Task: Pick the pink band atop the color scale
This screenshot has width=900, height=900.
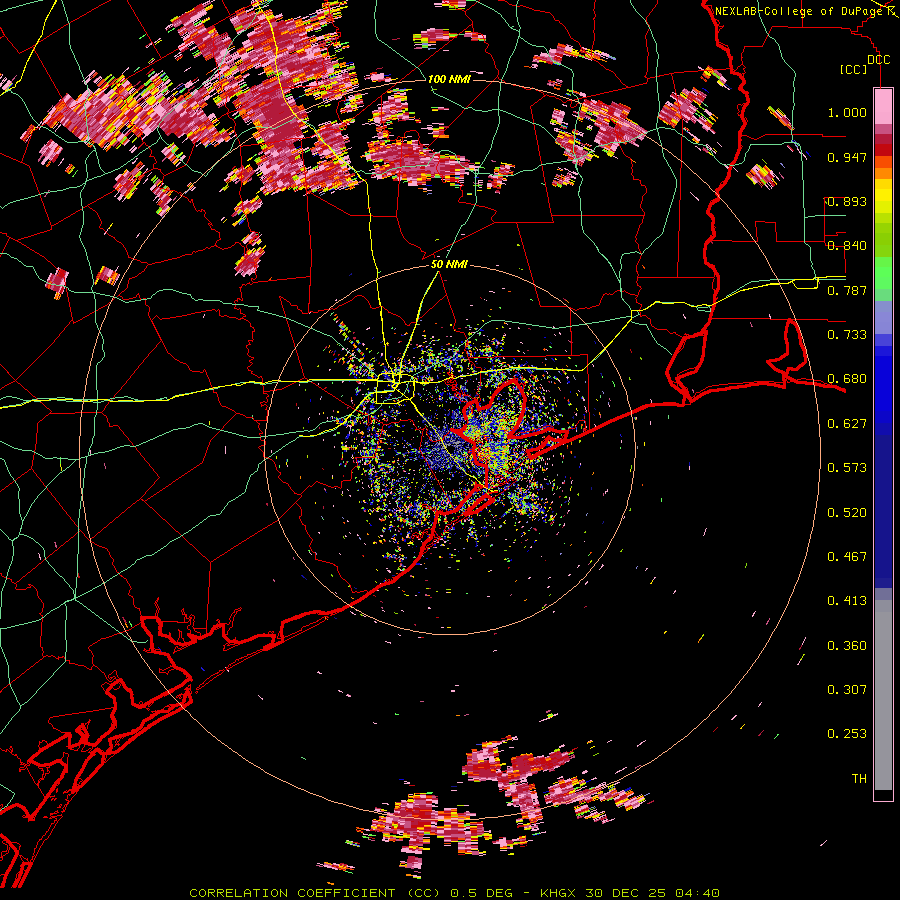Action: (883, 106)
